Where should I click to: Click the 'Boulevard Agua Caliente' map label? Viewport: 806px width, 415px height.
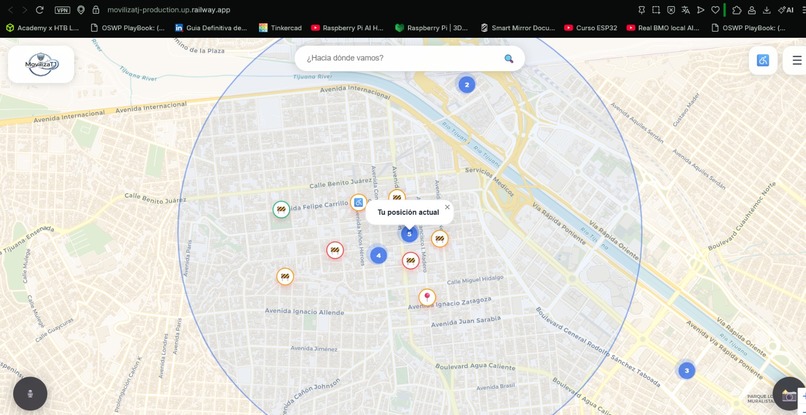coord(475,367)
